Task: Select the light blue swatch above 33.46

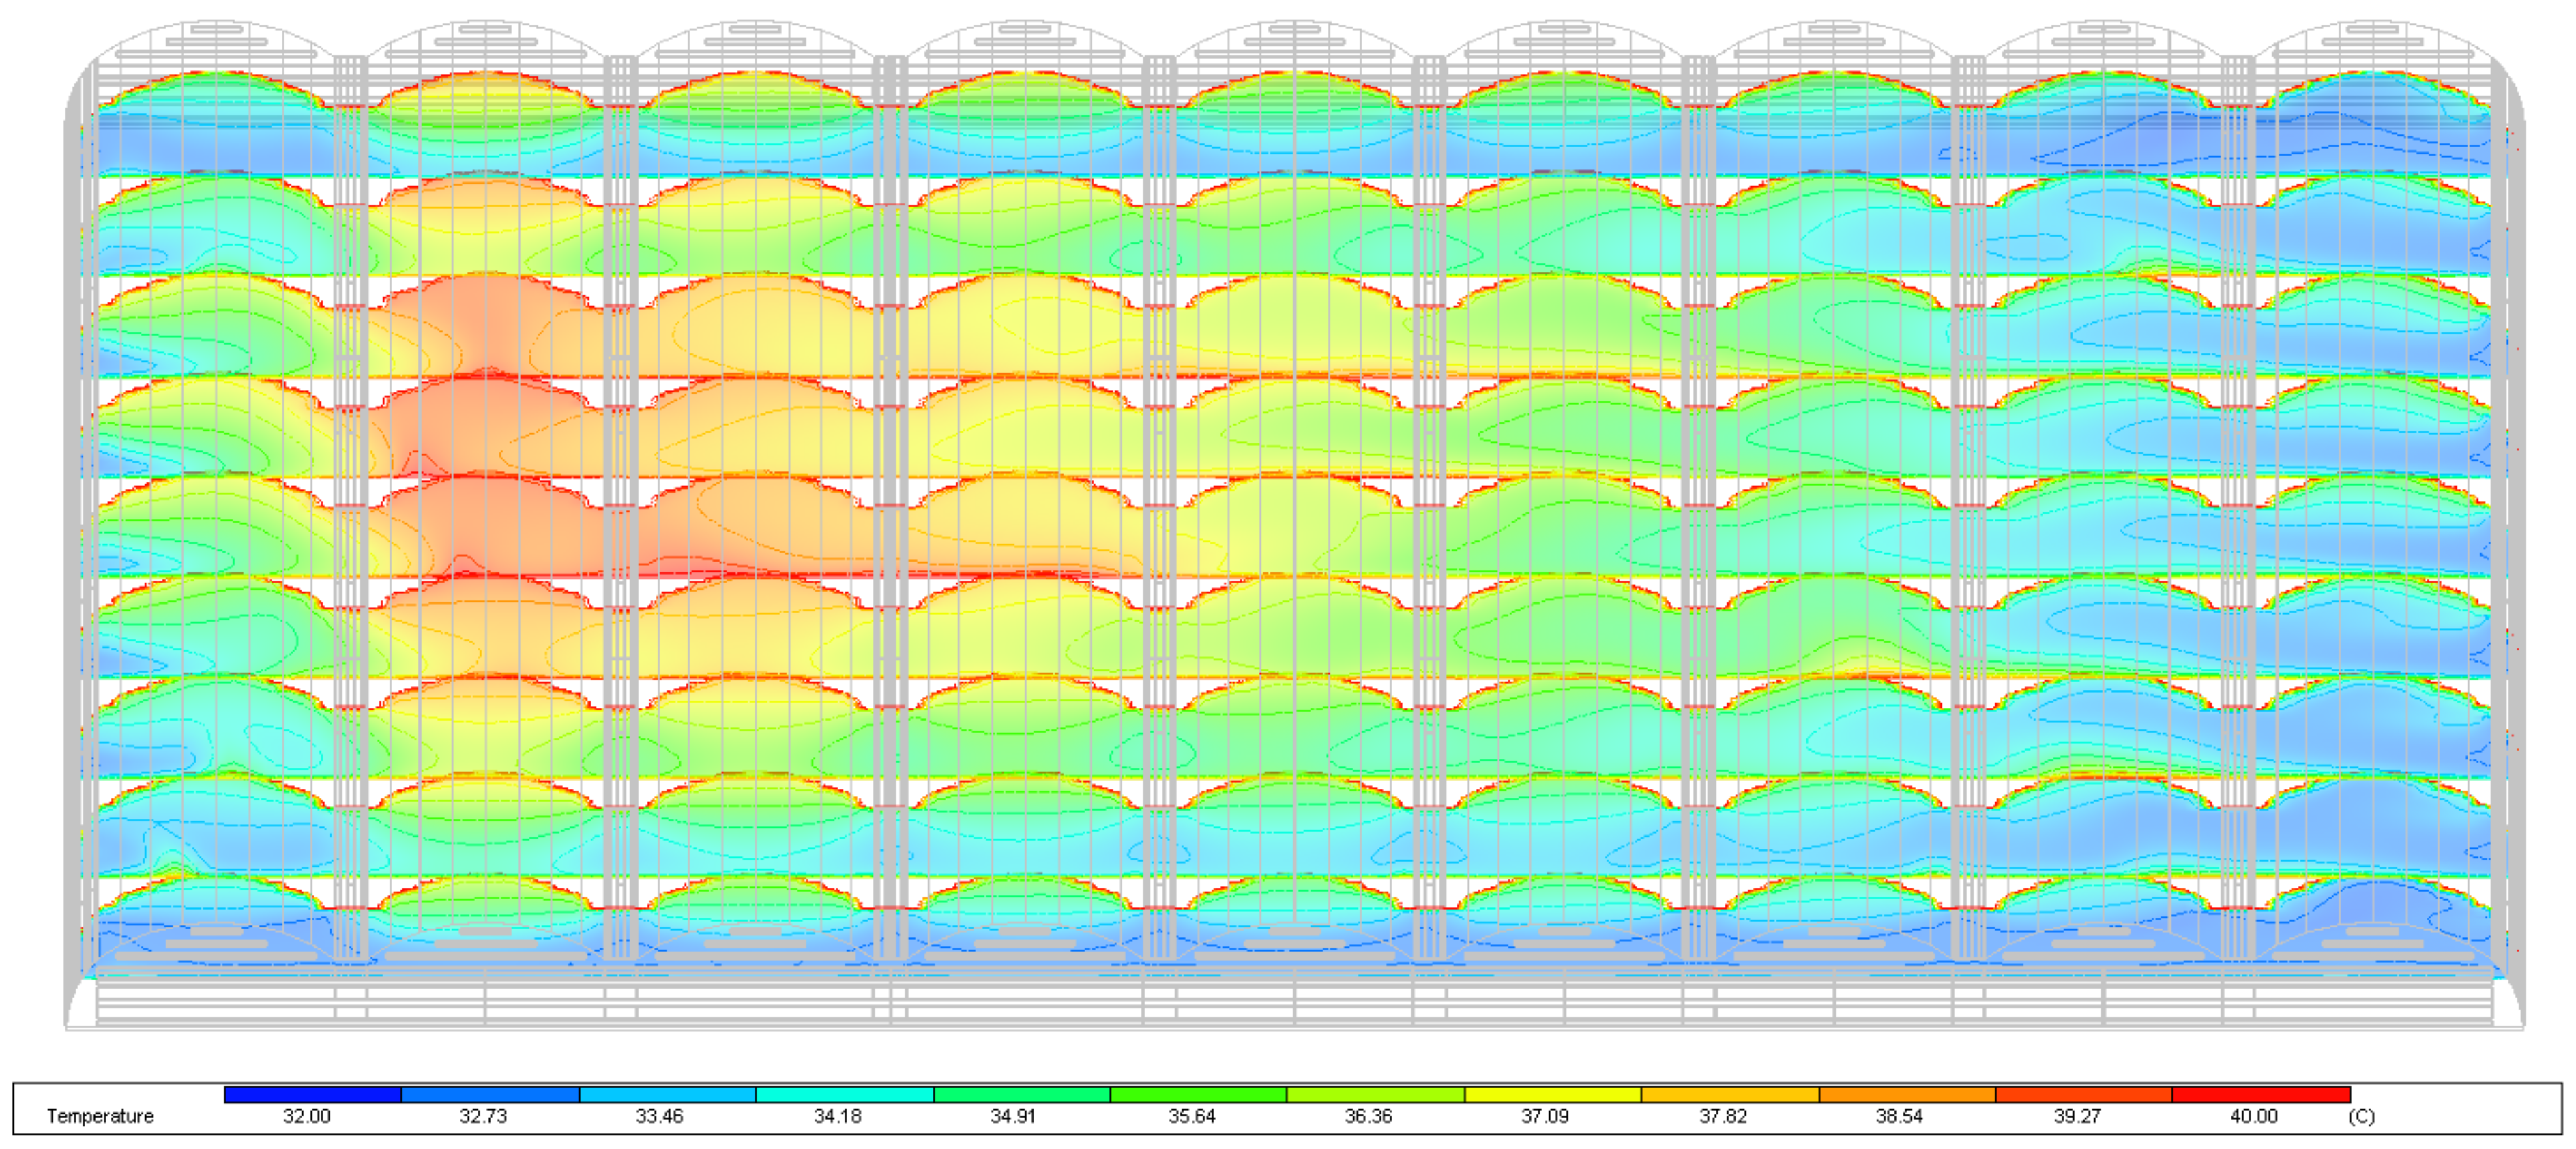Action: click(x=667, y=1095)
